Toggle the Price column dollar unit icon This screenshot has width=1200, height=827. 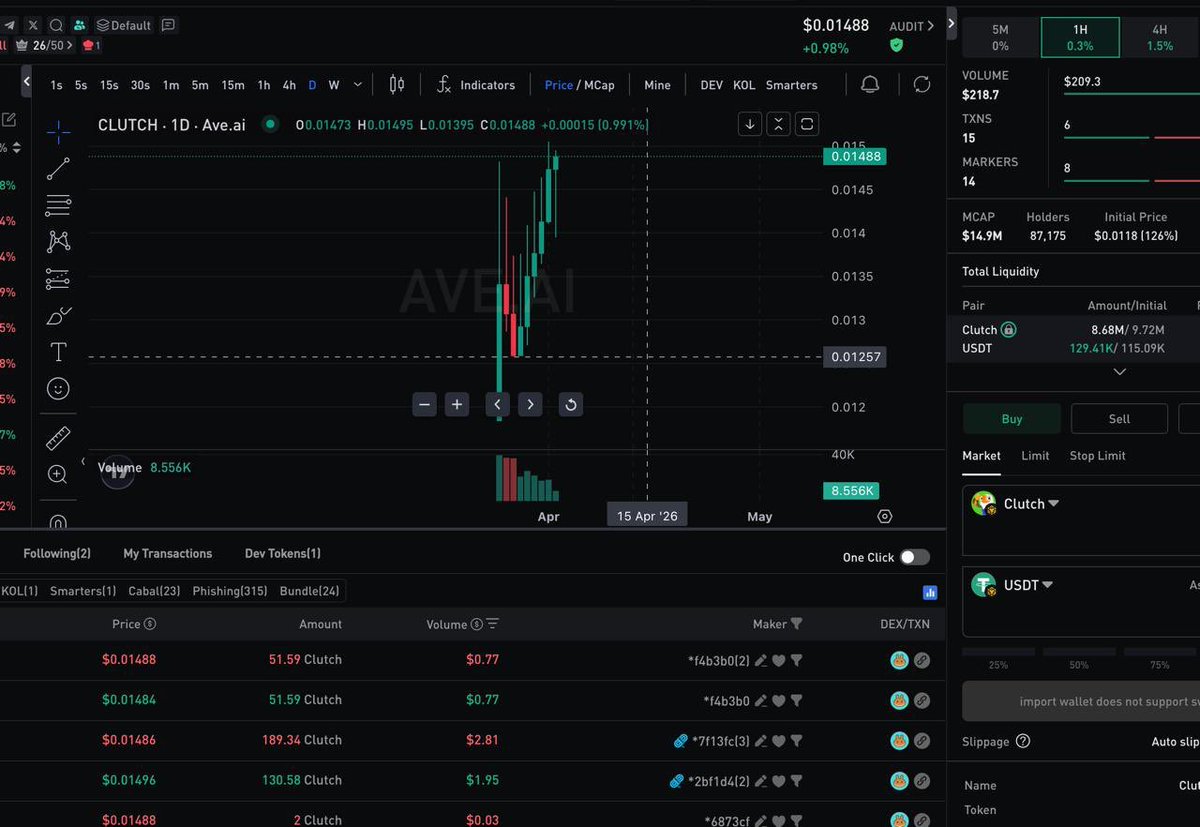(x=150, y=624)
